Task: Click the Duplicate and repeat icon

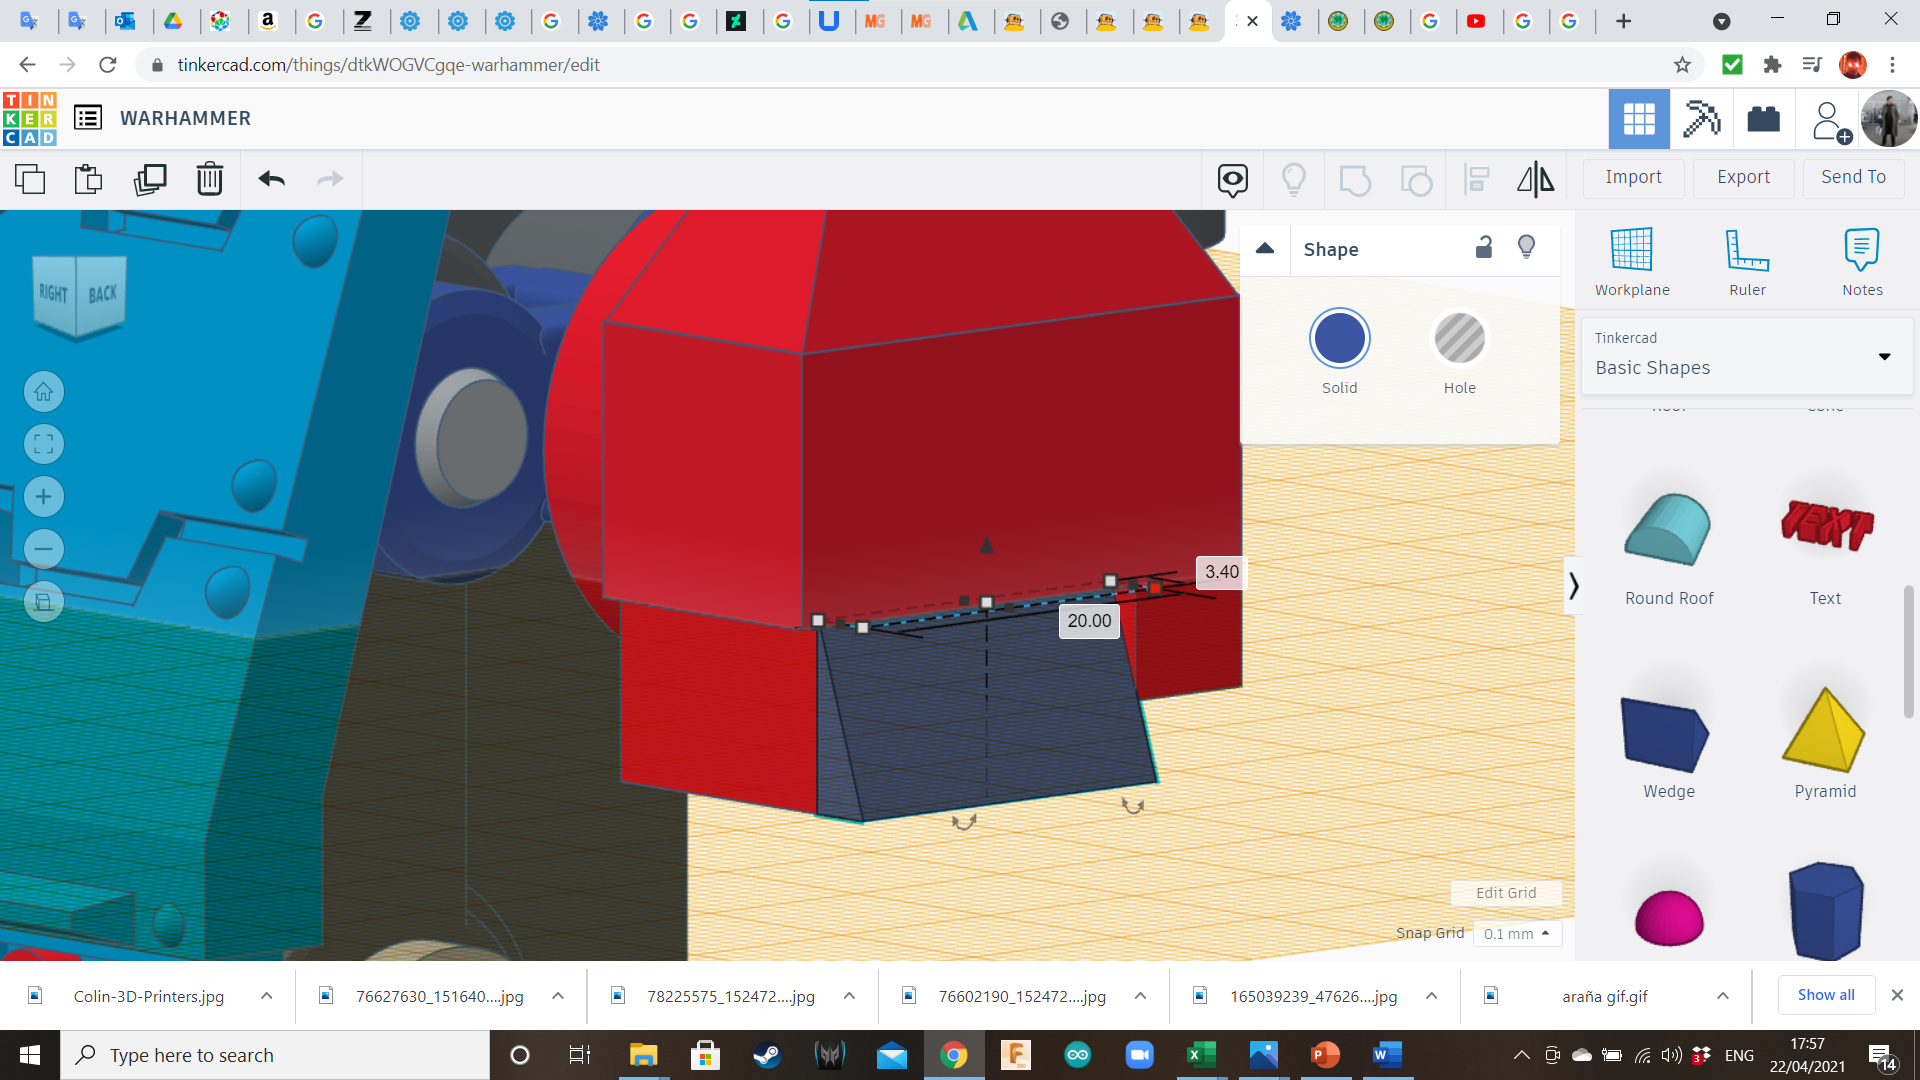Action: pos(150,179)
